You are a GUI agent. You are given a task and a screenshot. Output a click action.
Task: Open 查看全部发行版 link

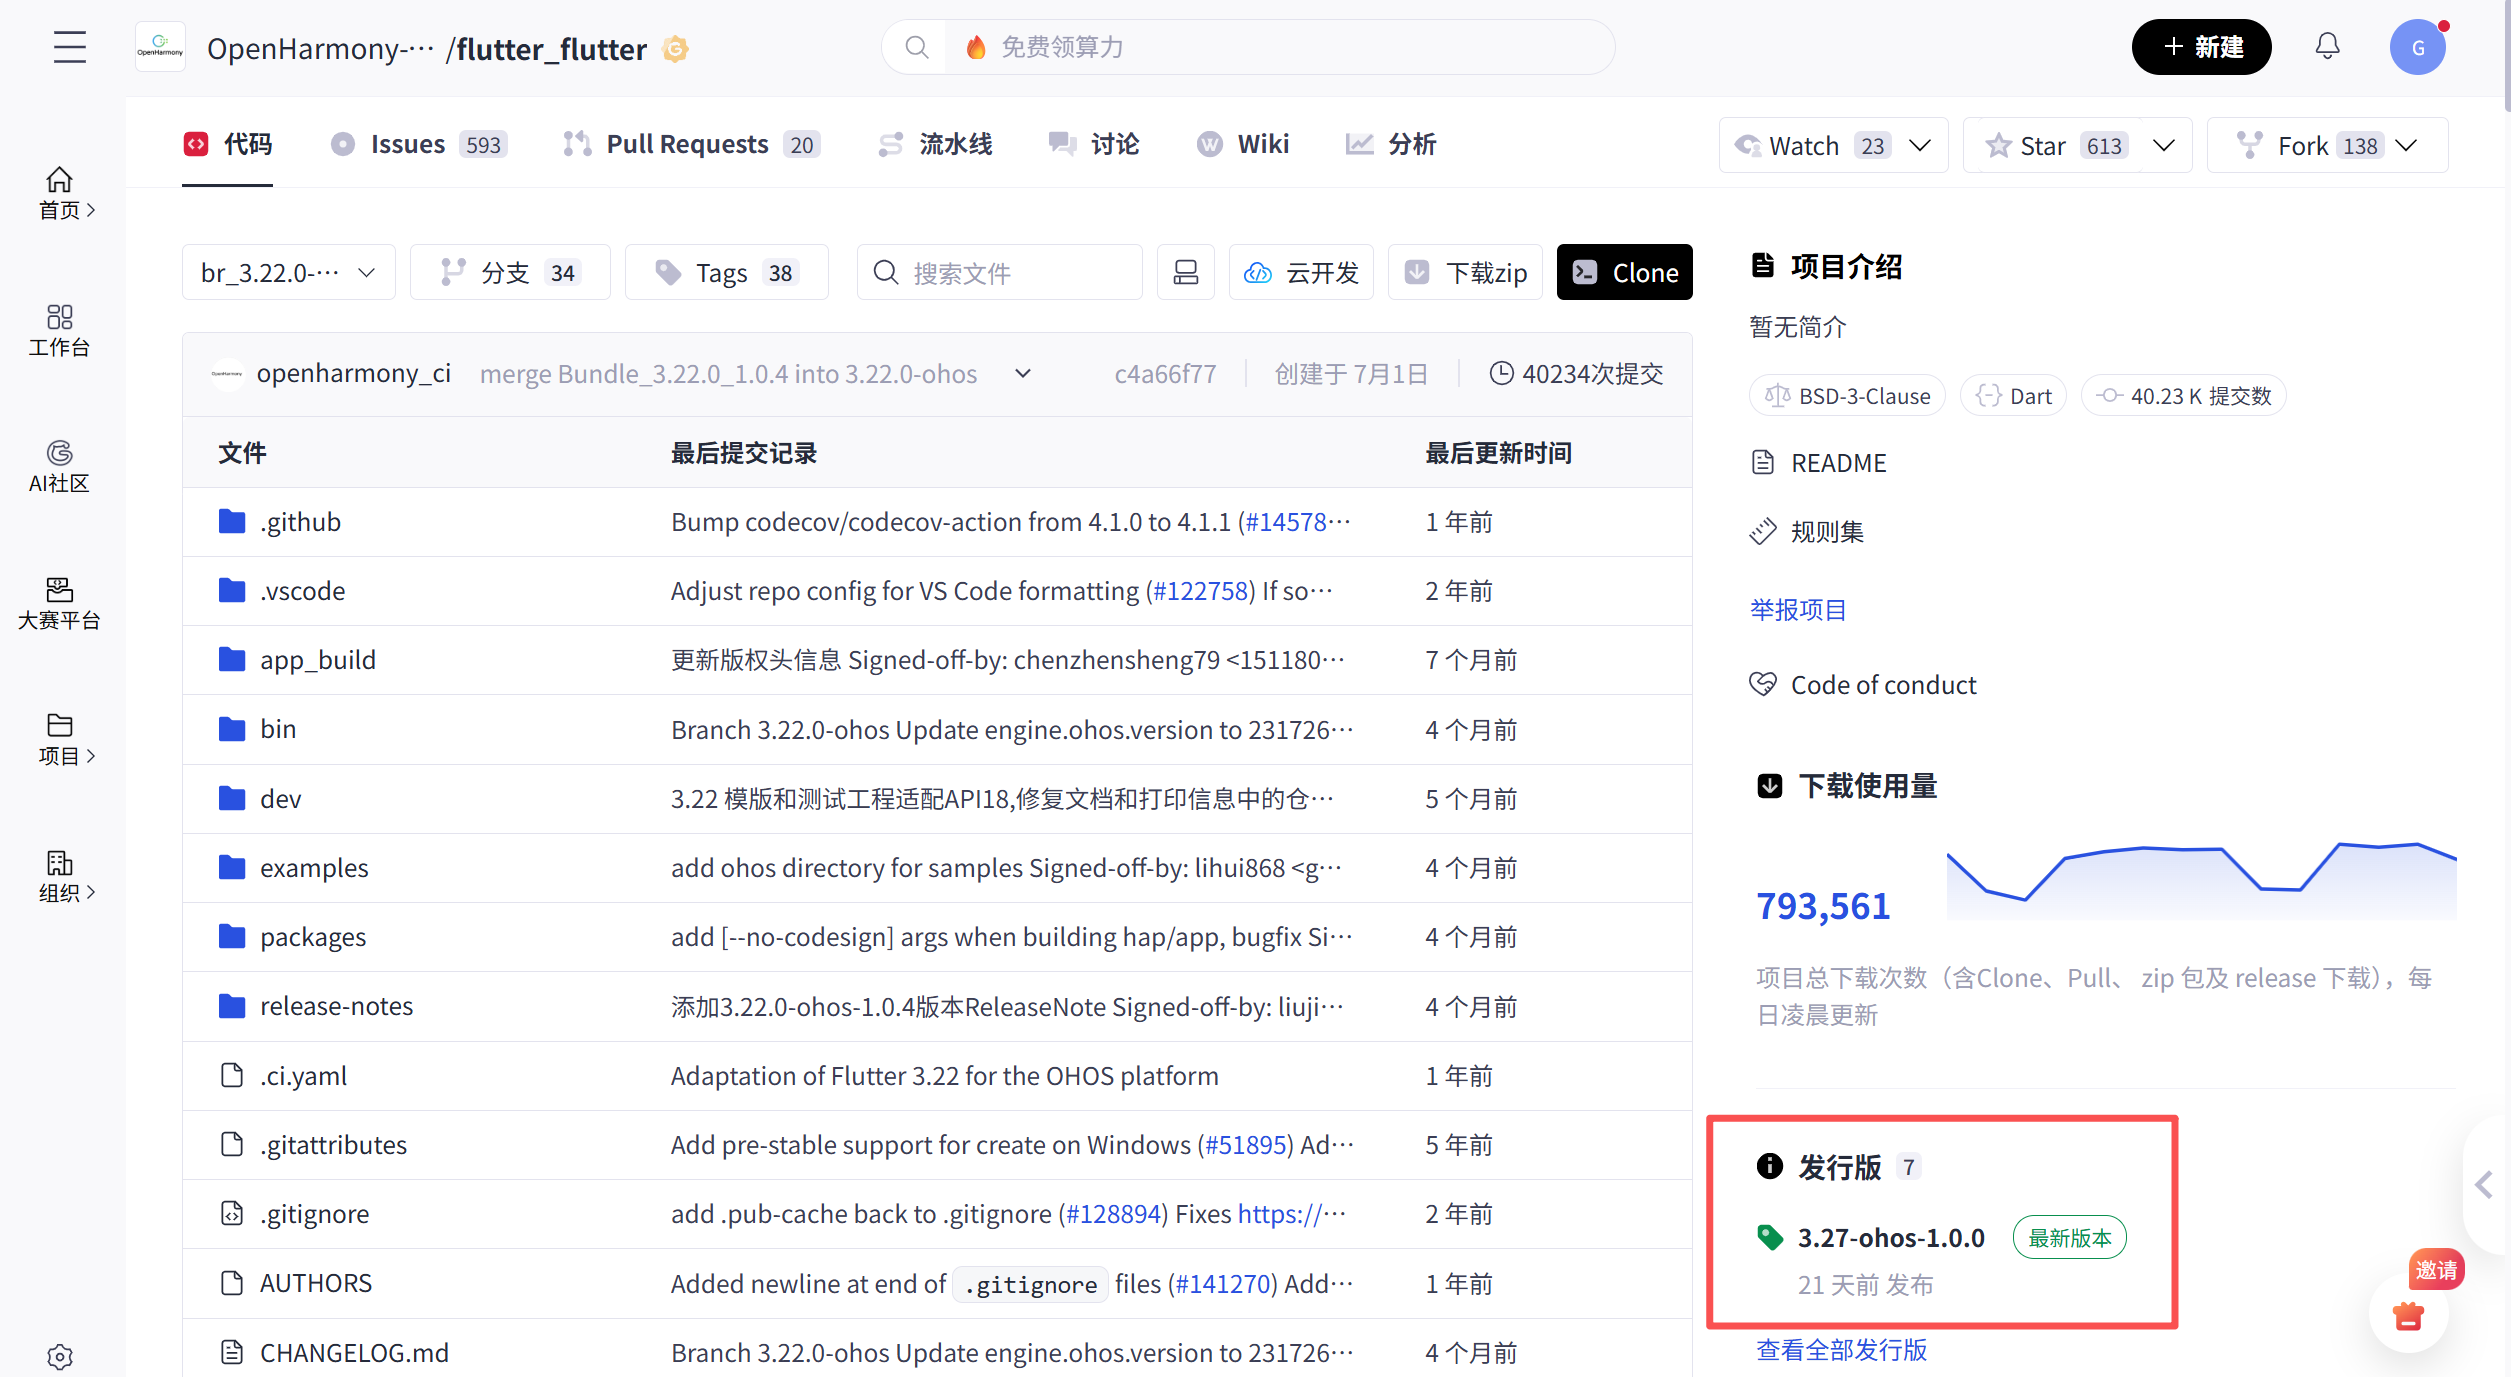tap(1842, 1349)
